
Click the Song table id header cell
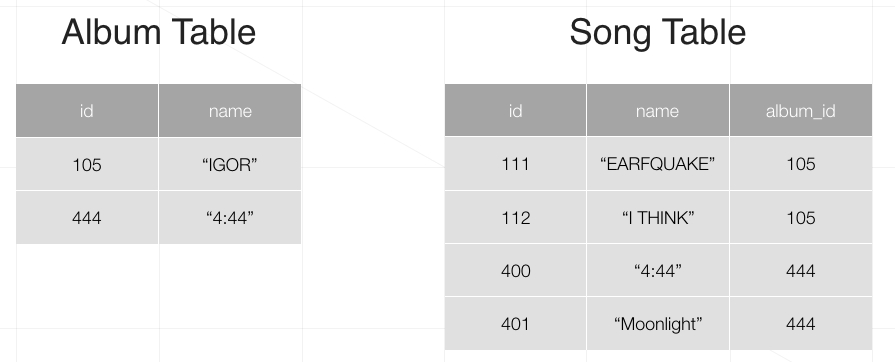(515, 110)
